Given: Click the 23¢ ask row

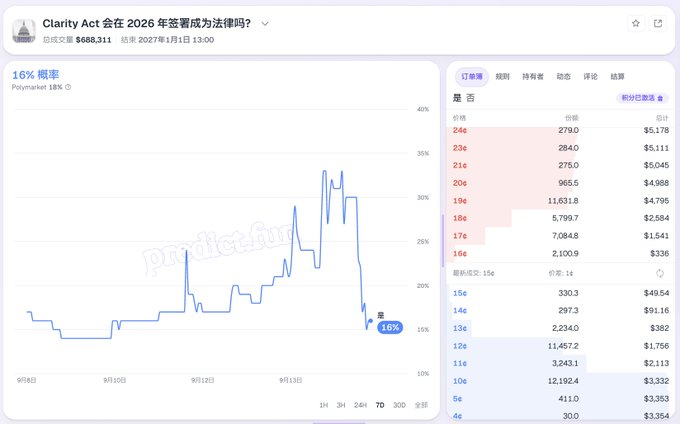Looking at the screenshot, I should click(x=560, y=148).
